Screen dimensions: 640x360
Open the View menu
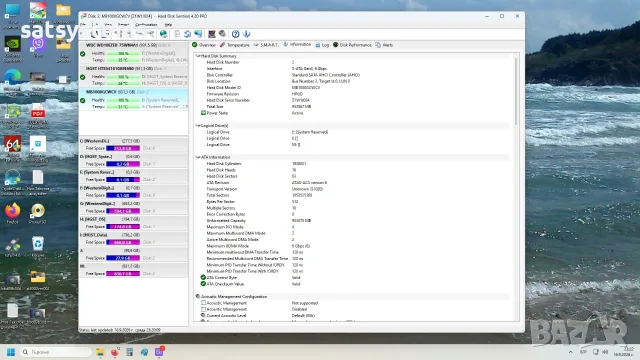pos(108,25)
